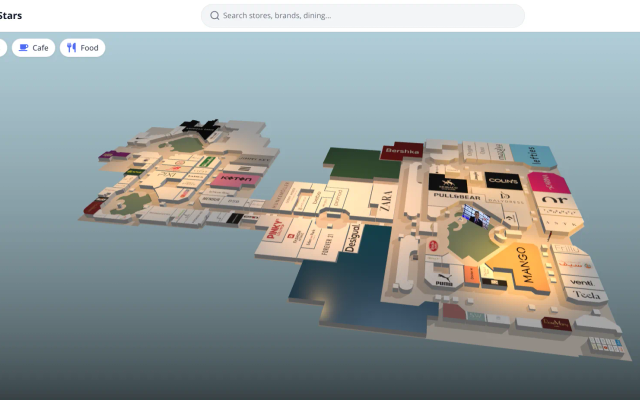The width and height of the screenshot is (640, 400).
Task: Click the Tecla store label
Action: (x=587, y=295)
